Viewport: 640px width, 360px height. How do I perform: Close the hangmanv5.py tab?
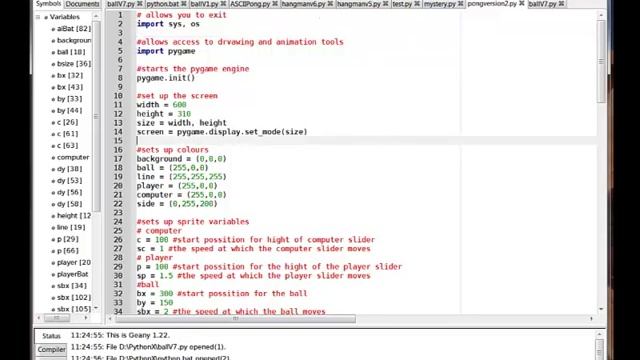point(385,4)
